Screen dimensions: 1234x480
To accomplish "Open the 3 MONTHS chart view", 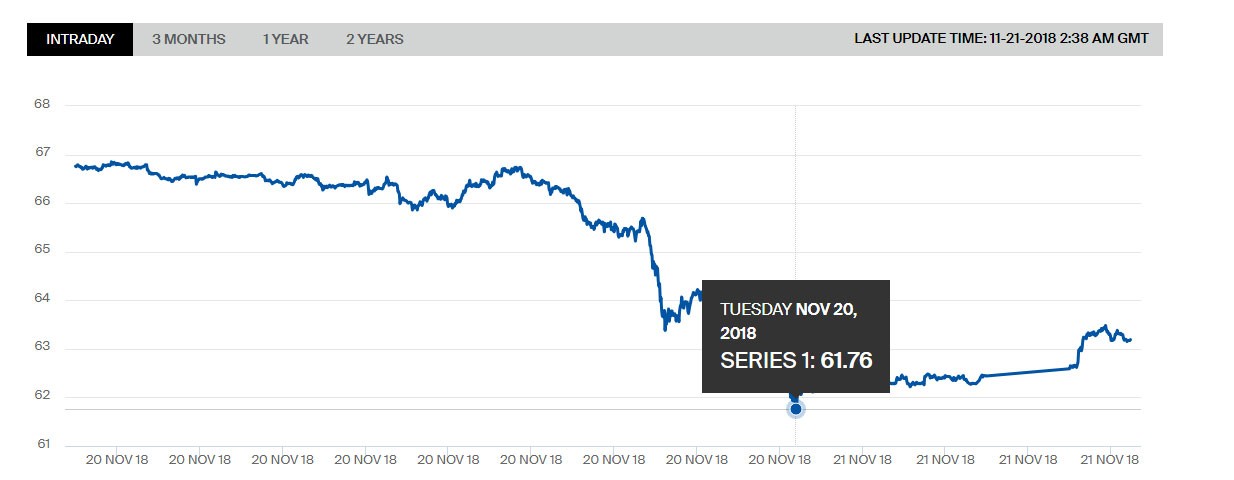I will [189, 39].
